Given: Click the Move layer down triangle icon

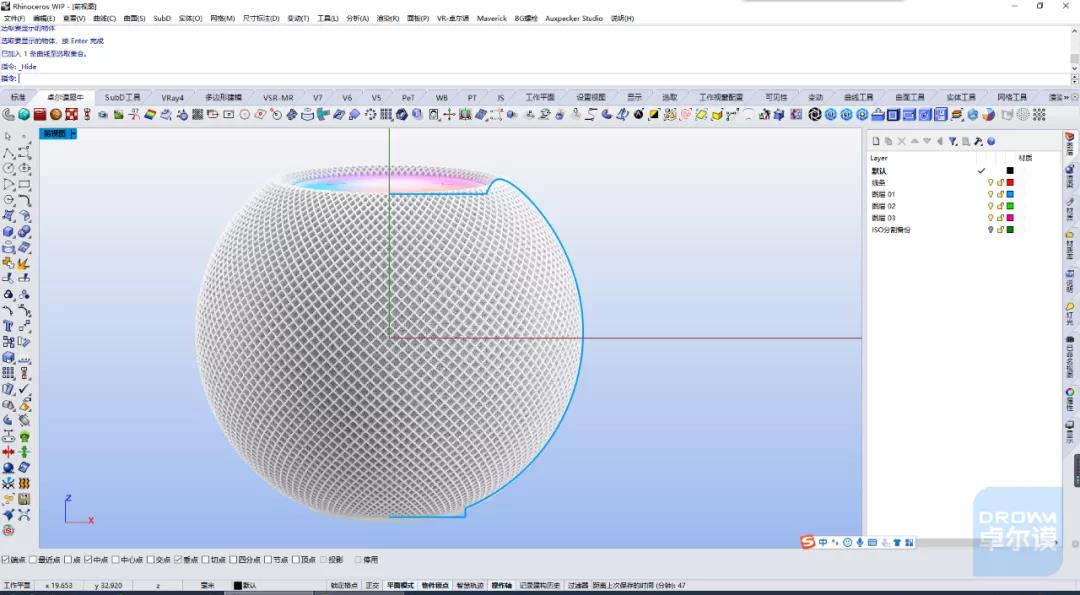Looking at the screenshot, I should pos(927,141).
